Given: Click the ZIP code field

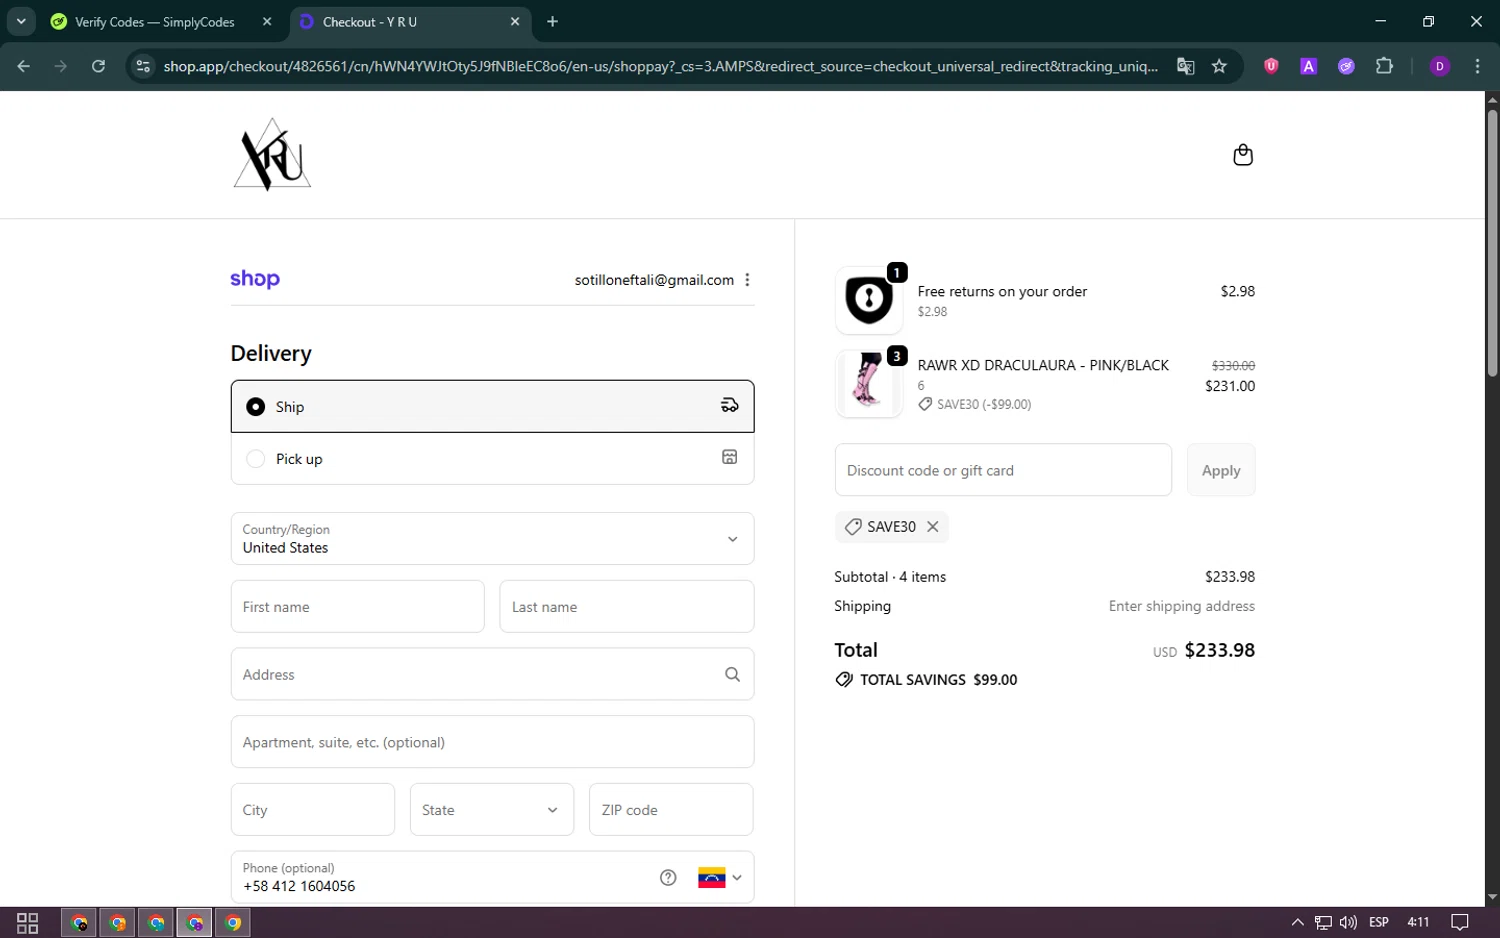Looking at the screenshot, I should (671, 810).
